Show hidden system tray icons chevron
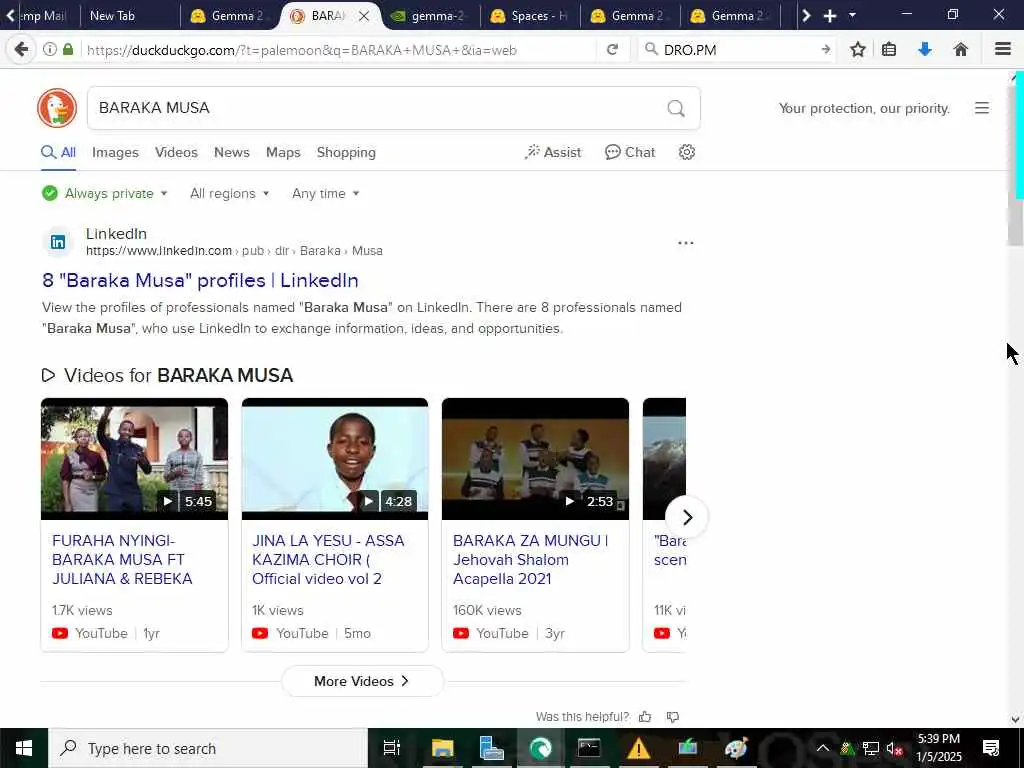Viewport: 1024px width, 768px height. (823, 748)
